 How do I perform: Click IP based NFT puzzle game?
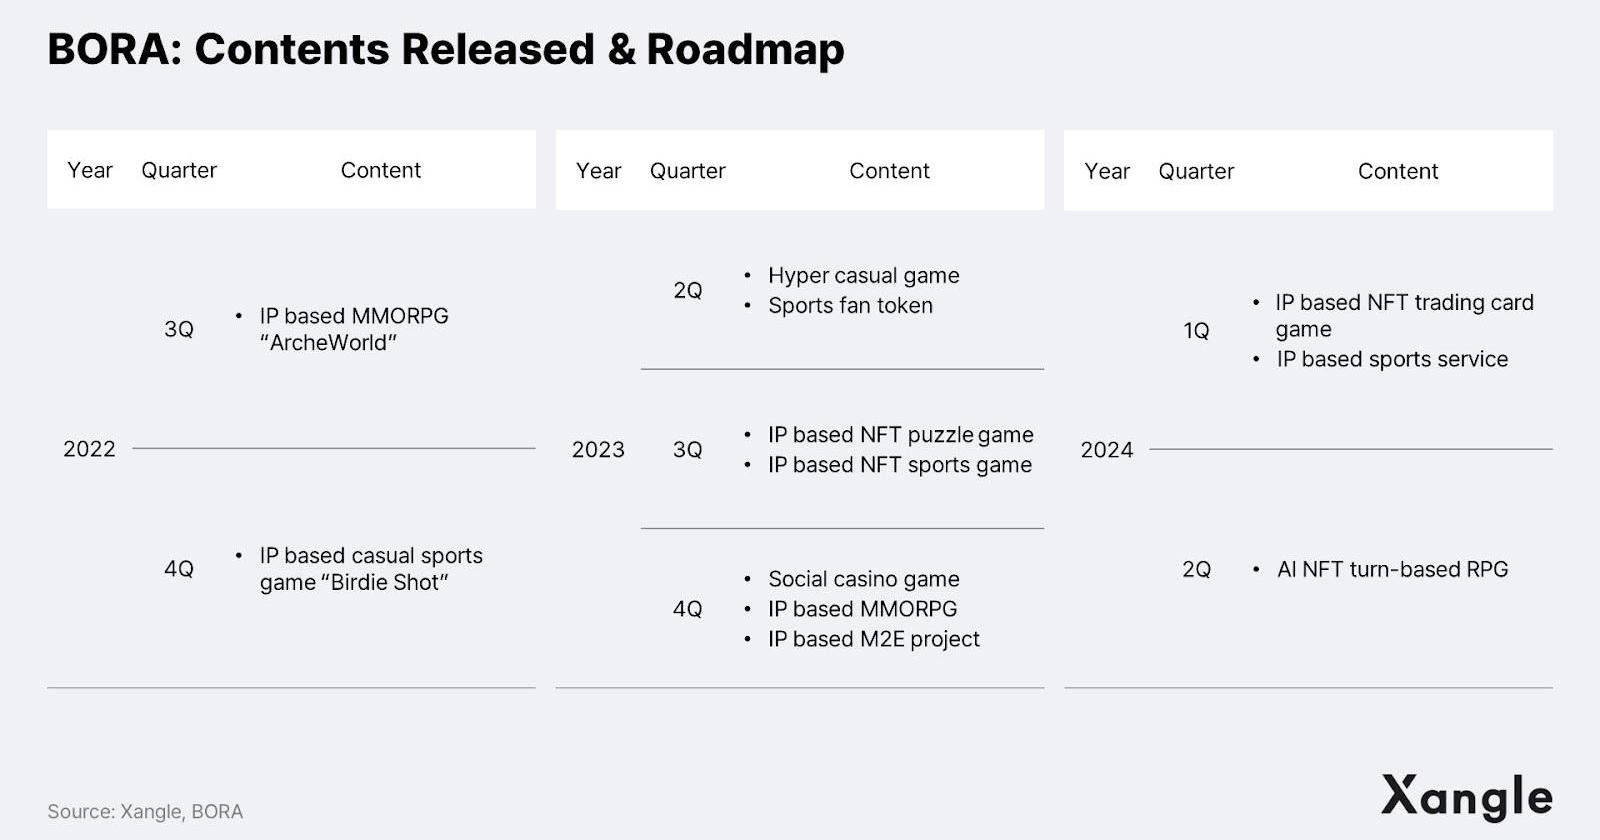click(x=901, y=435)
